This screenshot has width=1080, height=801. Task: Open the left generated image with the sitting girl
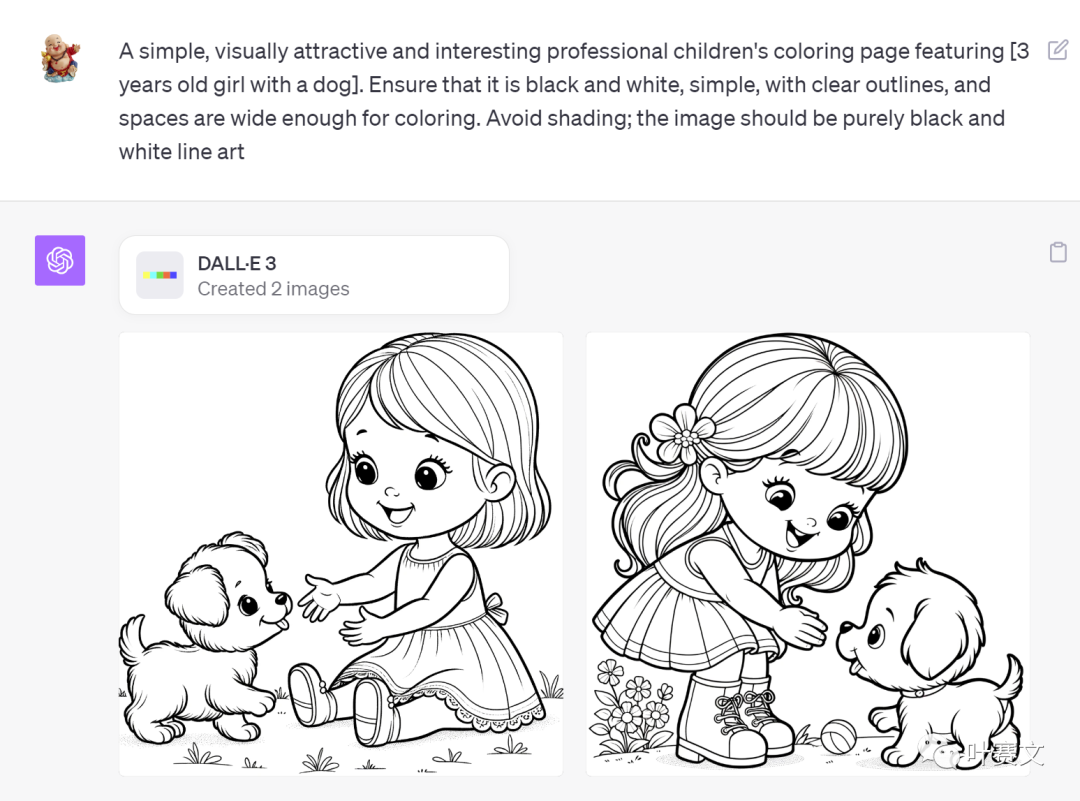pos(341,554)
